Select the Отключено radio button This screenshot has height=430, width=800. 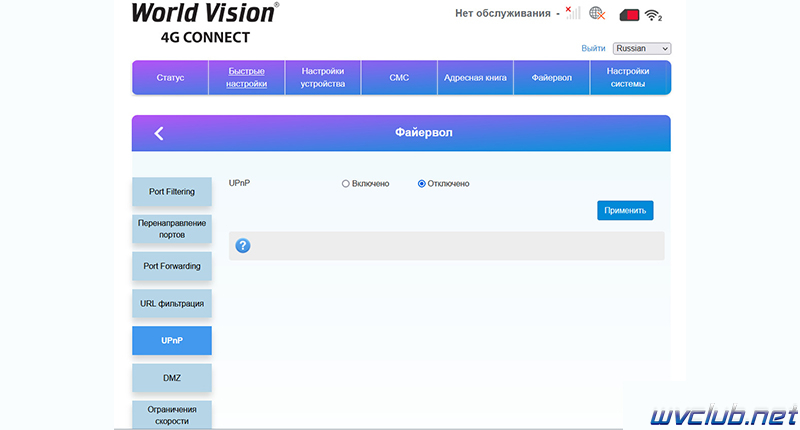click(x=421, y=184)
